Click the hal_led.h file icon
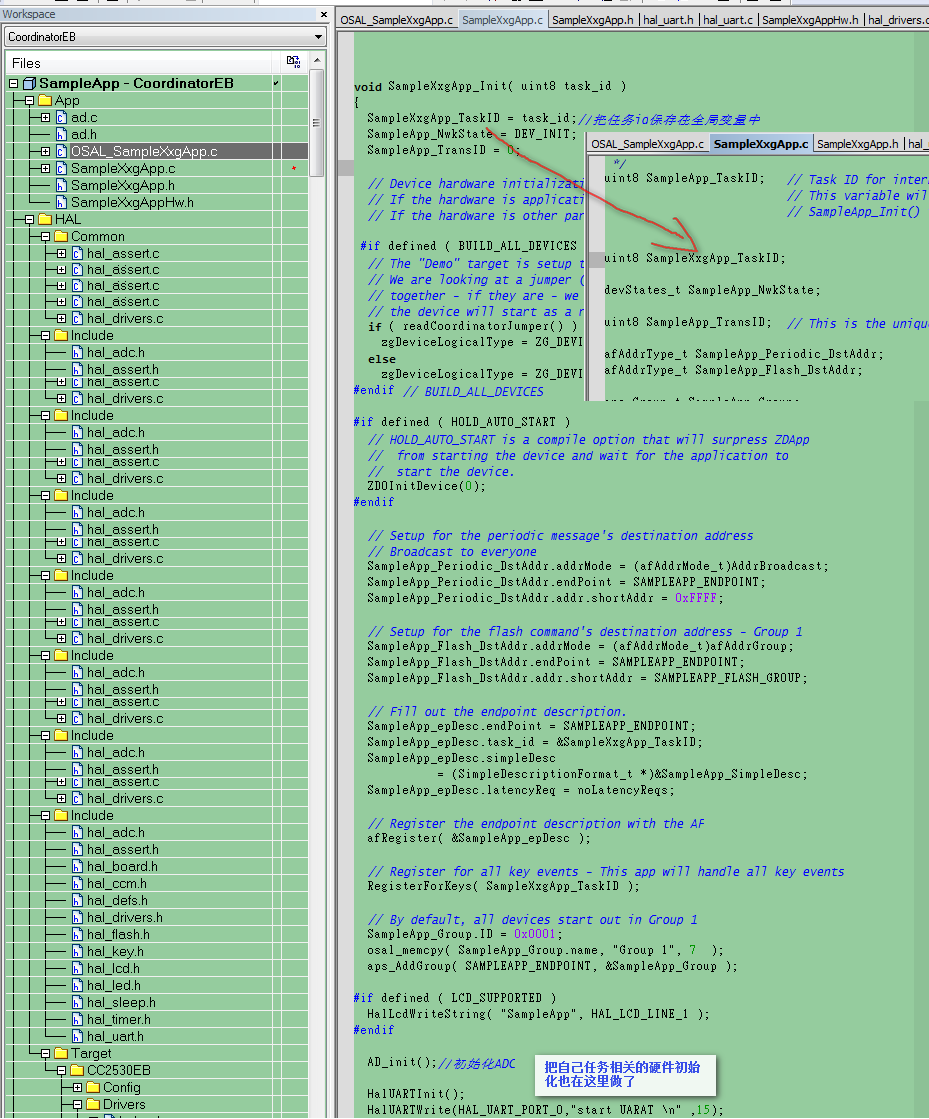Image resolution: width=929 pixels, height=1119 pixels. coord(78,986)
